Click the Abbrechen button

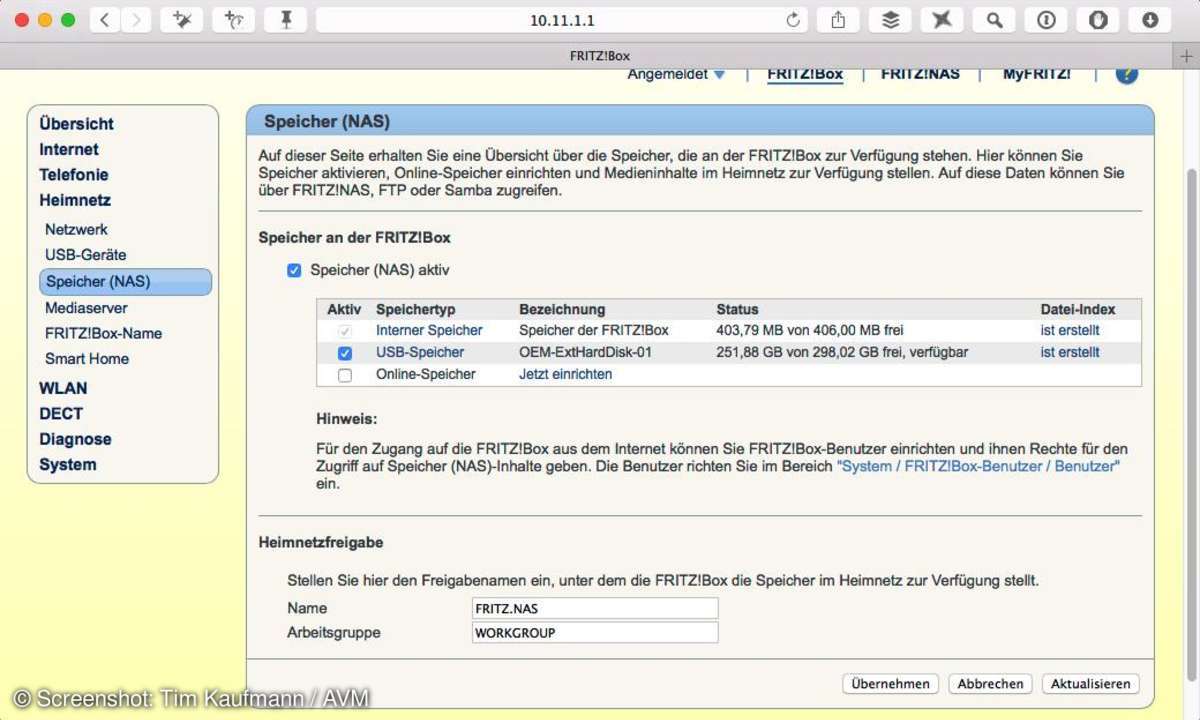click(990, 684)
